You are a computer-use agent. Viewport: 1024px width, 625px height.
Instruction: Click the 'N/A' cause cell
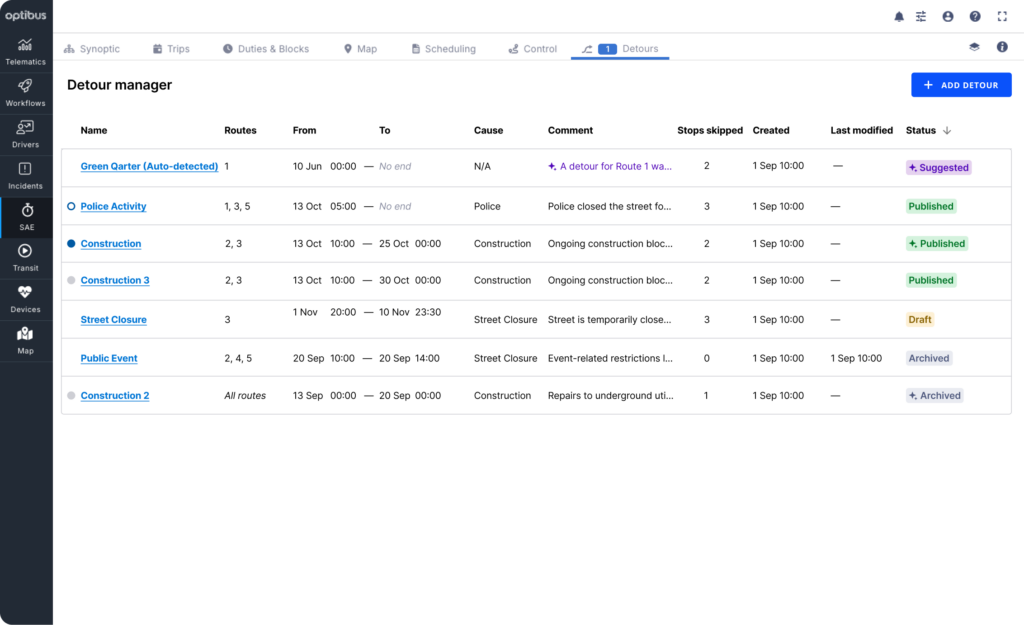click(482, 166)
